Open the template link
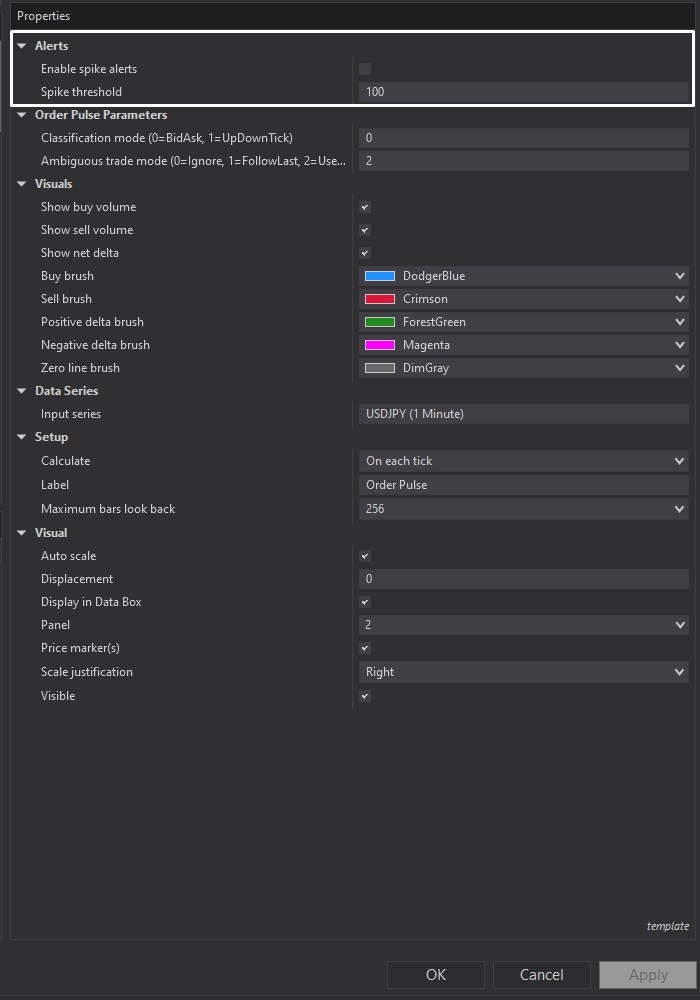700x1000 pixels. [667, 926]
